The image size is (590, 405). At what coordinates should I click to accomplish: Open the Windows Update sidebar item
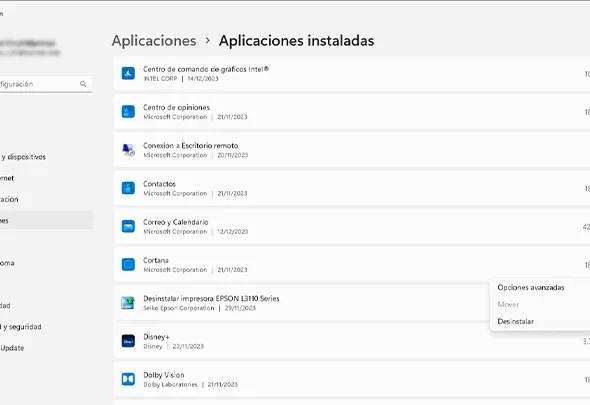[x=12, y=348]
